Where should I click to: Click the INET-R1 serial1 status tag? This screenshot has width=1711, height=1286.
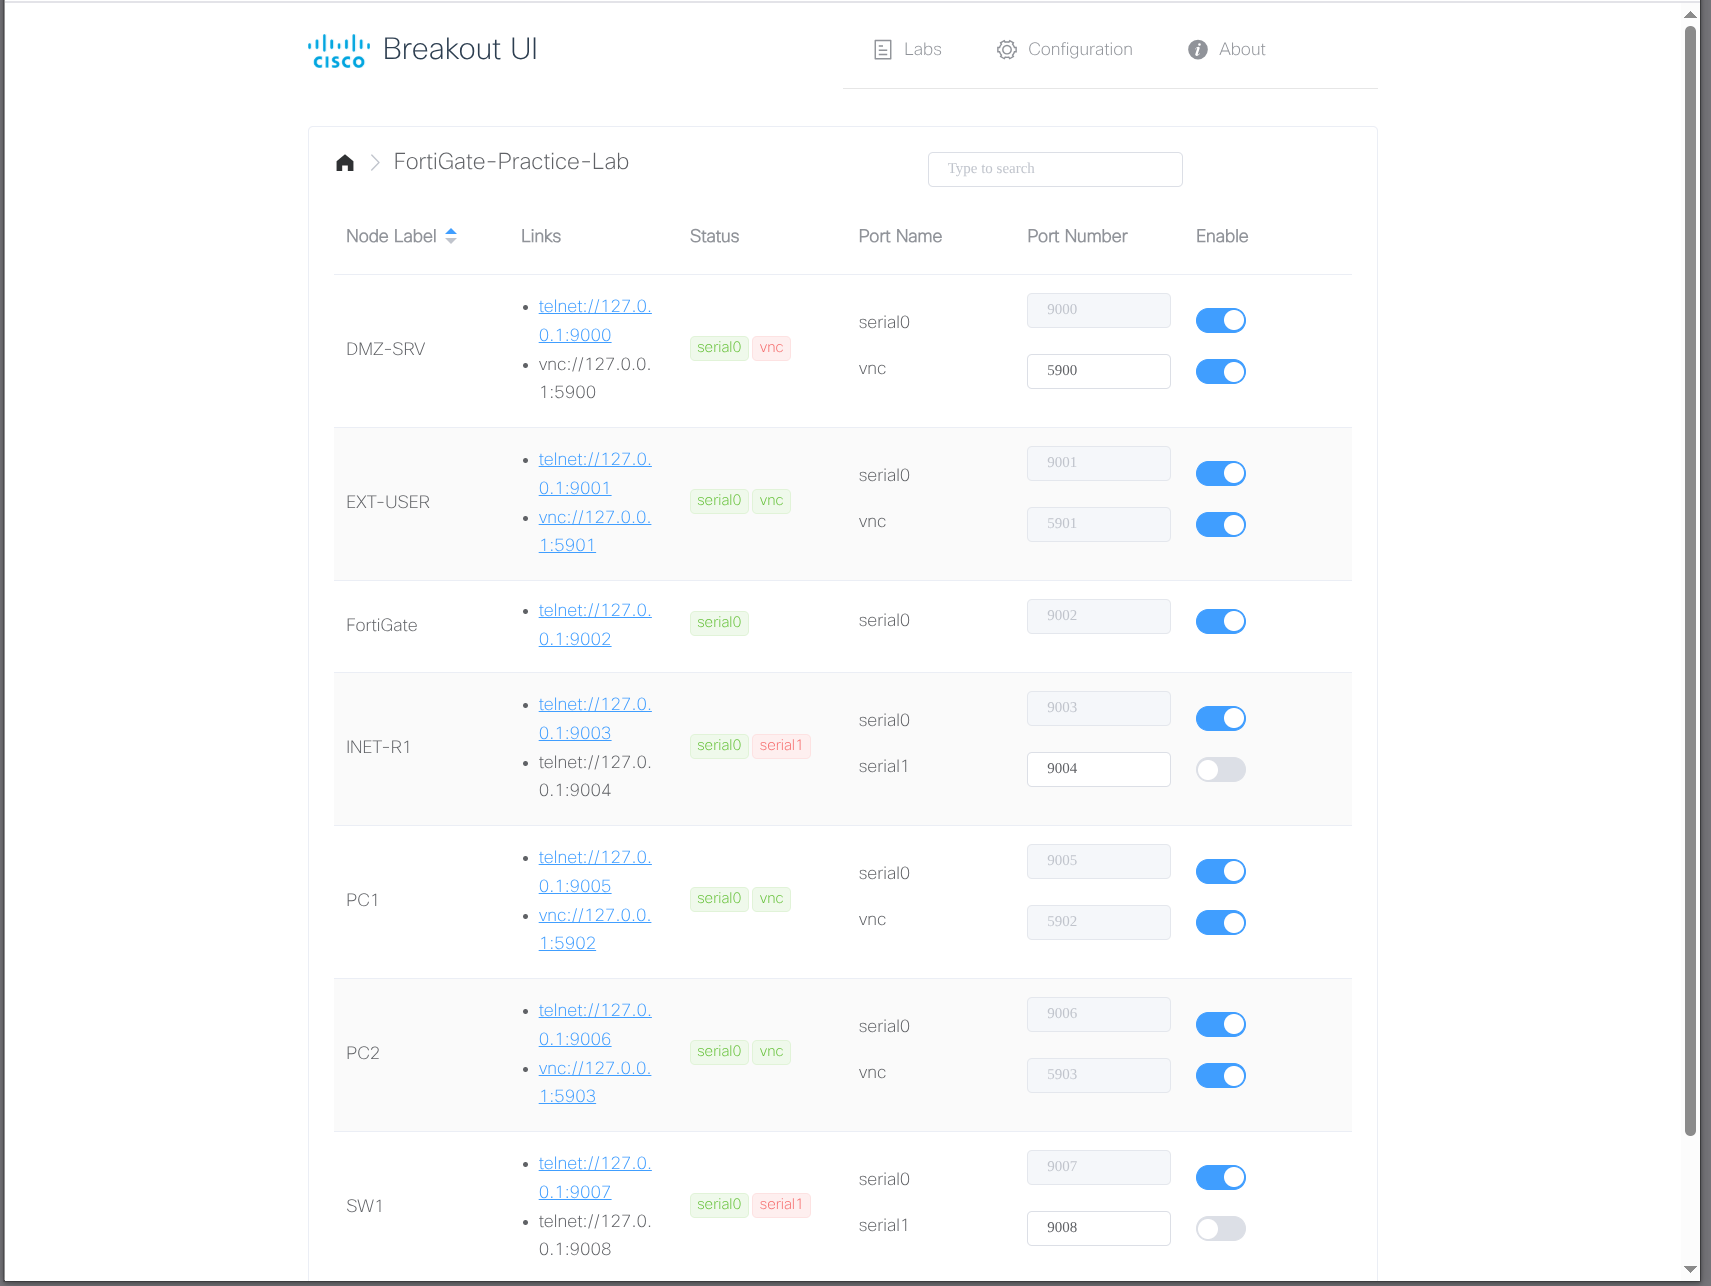click(781, 746)
